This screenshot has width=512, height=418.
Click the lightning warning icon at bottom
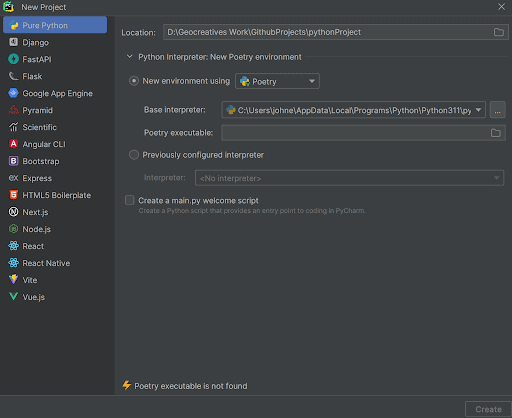click(127, 385)
